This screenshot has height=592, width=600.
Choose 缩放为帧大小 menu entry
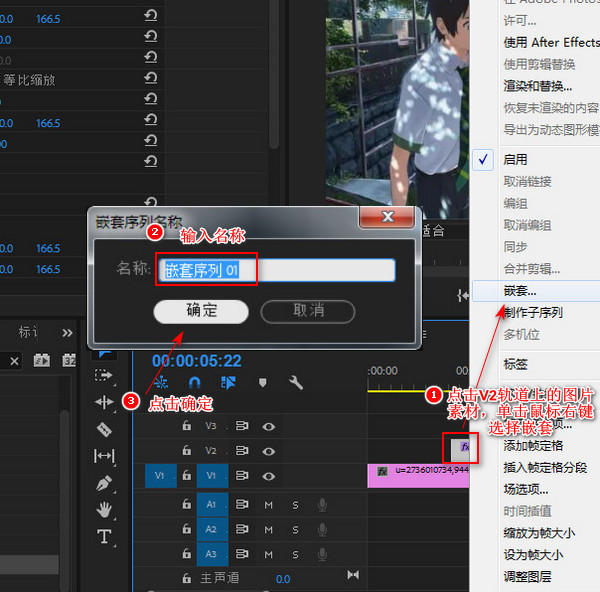[x=539, y=533]
